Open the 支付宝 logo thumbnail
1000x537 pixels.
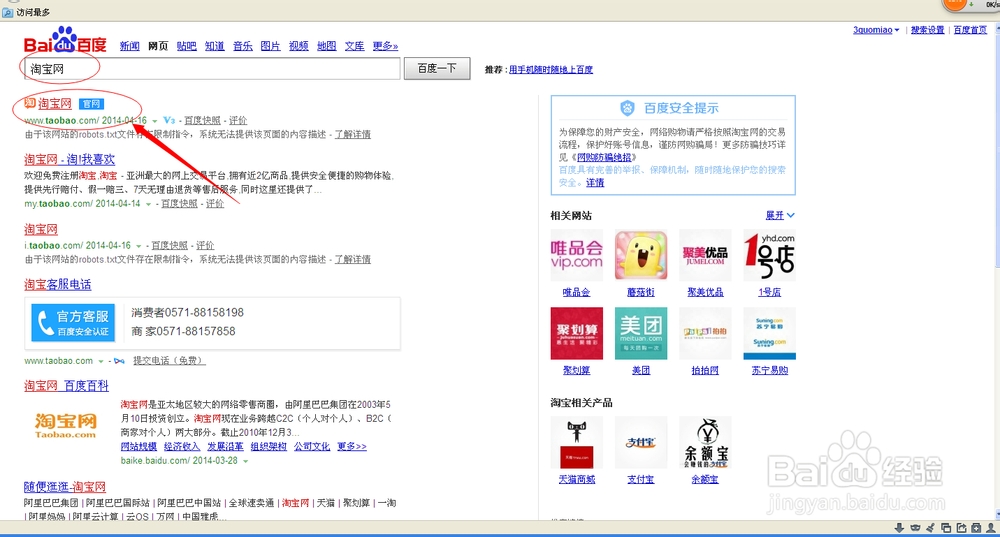[641, 443]
